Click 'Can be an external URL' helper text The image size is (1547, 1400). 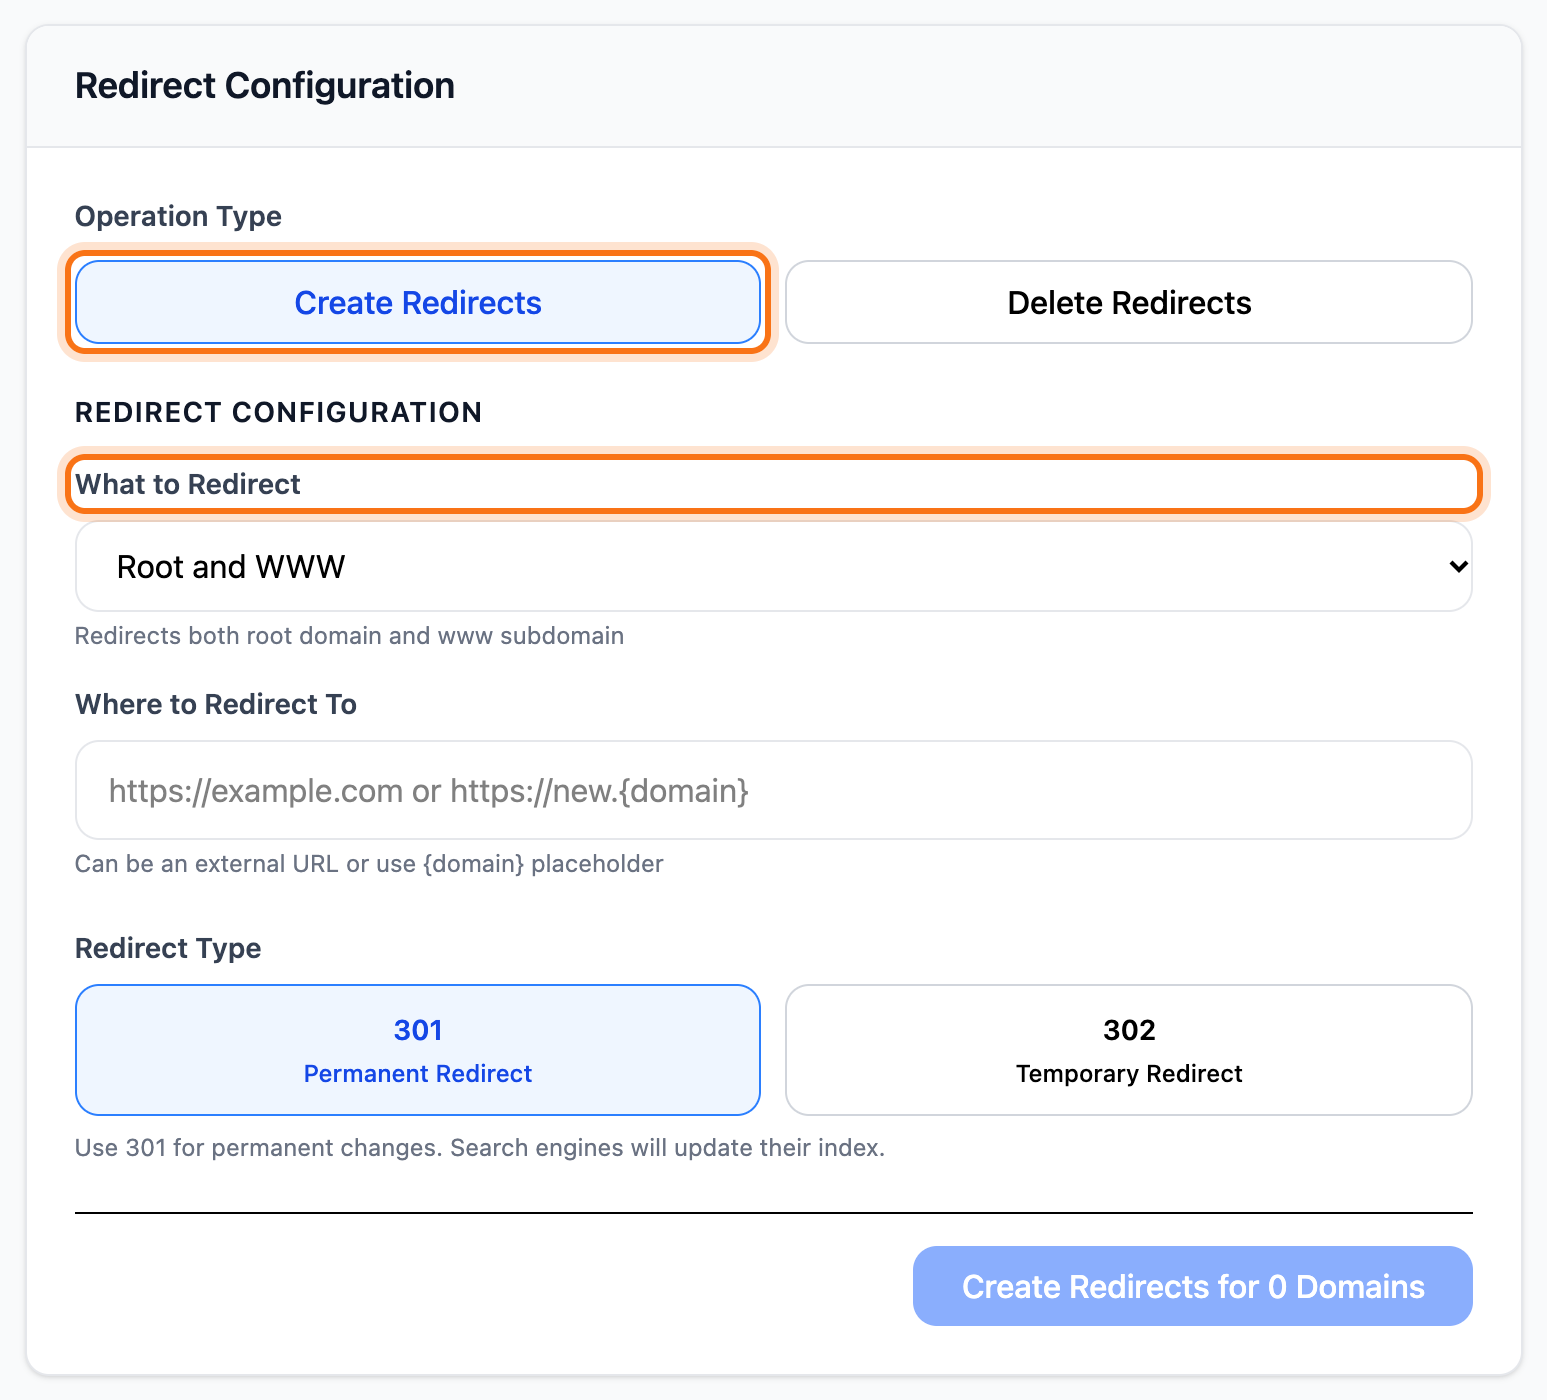pyautogui.click(x=369, y=864)
